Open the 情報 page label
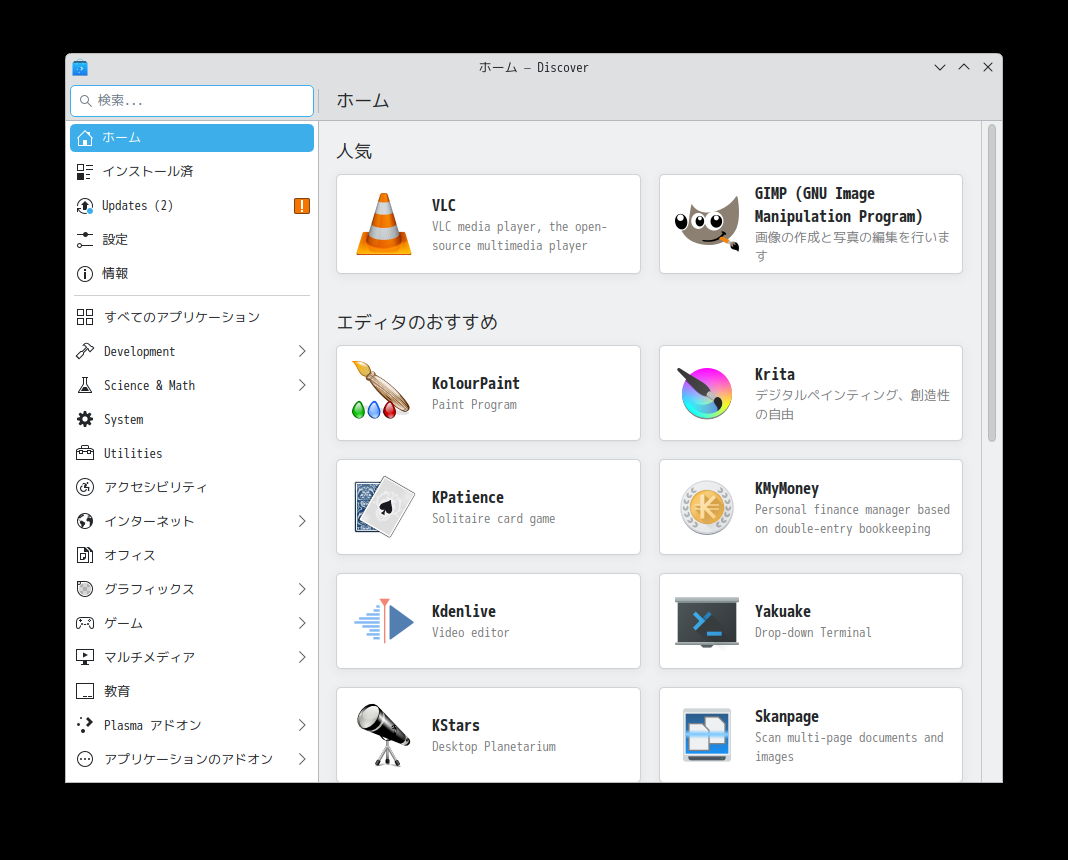Image resolution: width=1068 pixels, height=860 pixels. (x=115, y=274)
